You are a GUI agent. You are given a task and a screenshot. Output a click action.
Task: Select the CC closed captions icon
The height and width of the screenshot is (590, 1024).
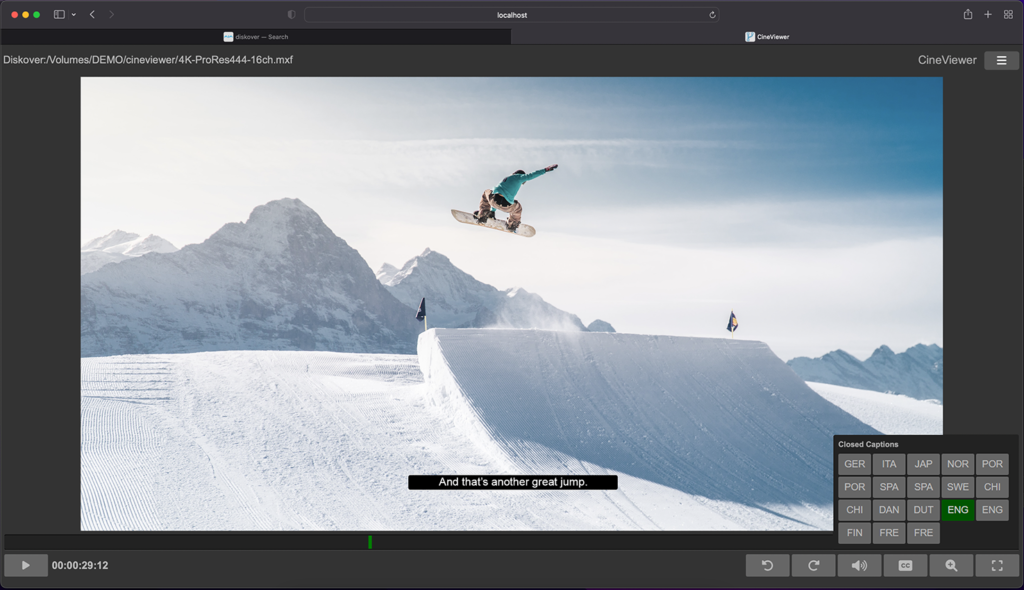(904, 565)
